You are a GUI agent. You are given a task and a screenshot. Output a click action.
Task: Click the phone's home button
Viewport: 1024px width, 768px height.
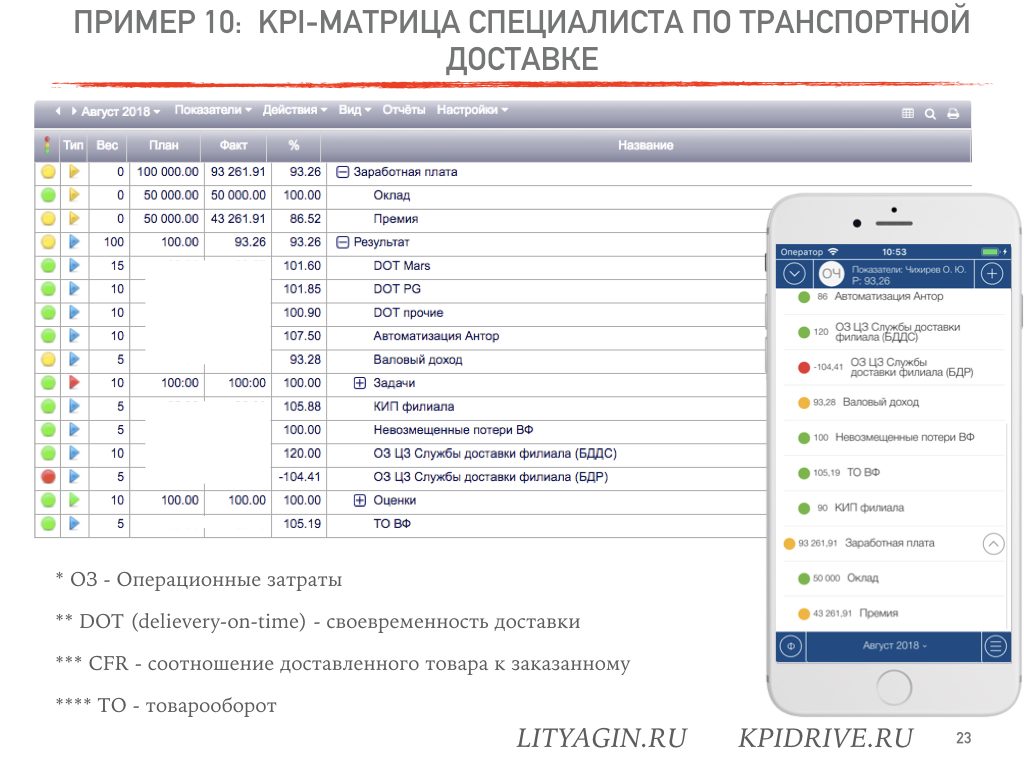pyautogui.click(x=894, y=687)
